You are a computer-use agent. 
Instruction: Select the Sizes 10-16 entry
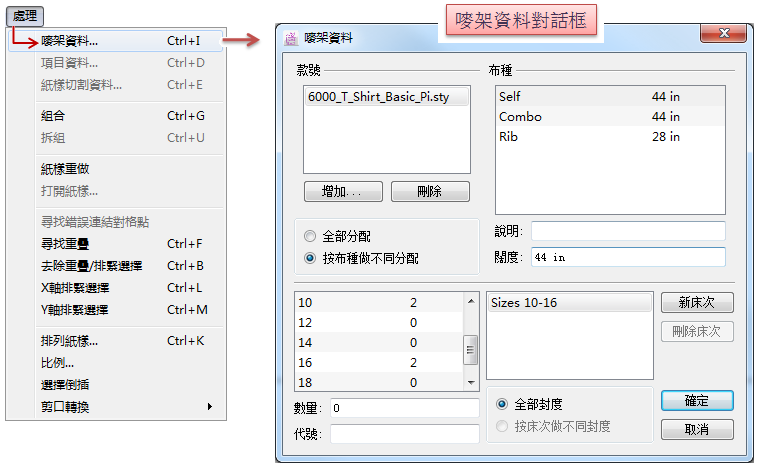(569, 303)
